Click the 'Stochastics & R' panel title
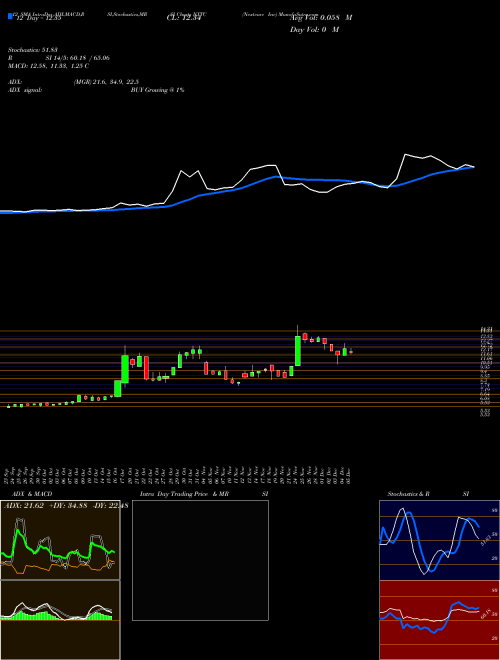This screenshot has width=500, height=660. point(409,494)
